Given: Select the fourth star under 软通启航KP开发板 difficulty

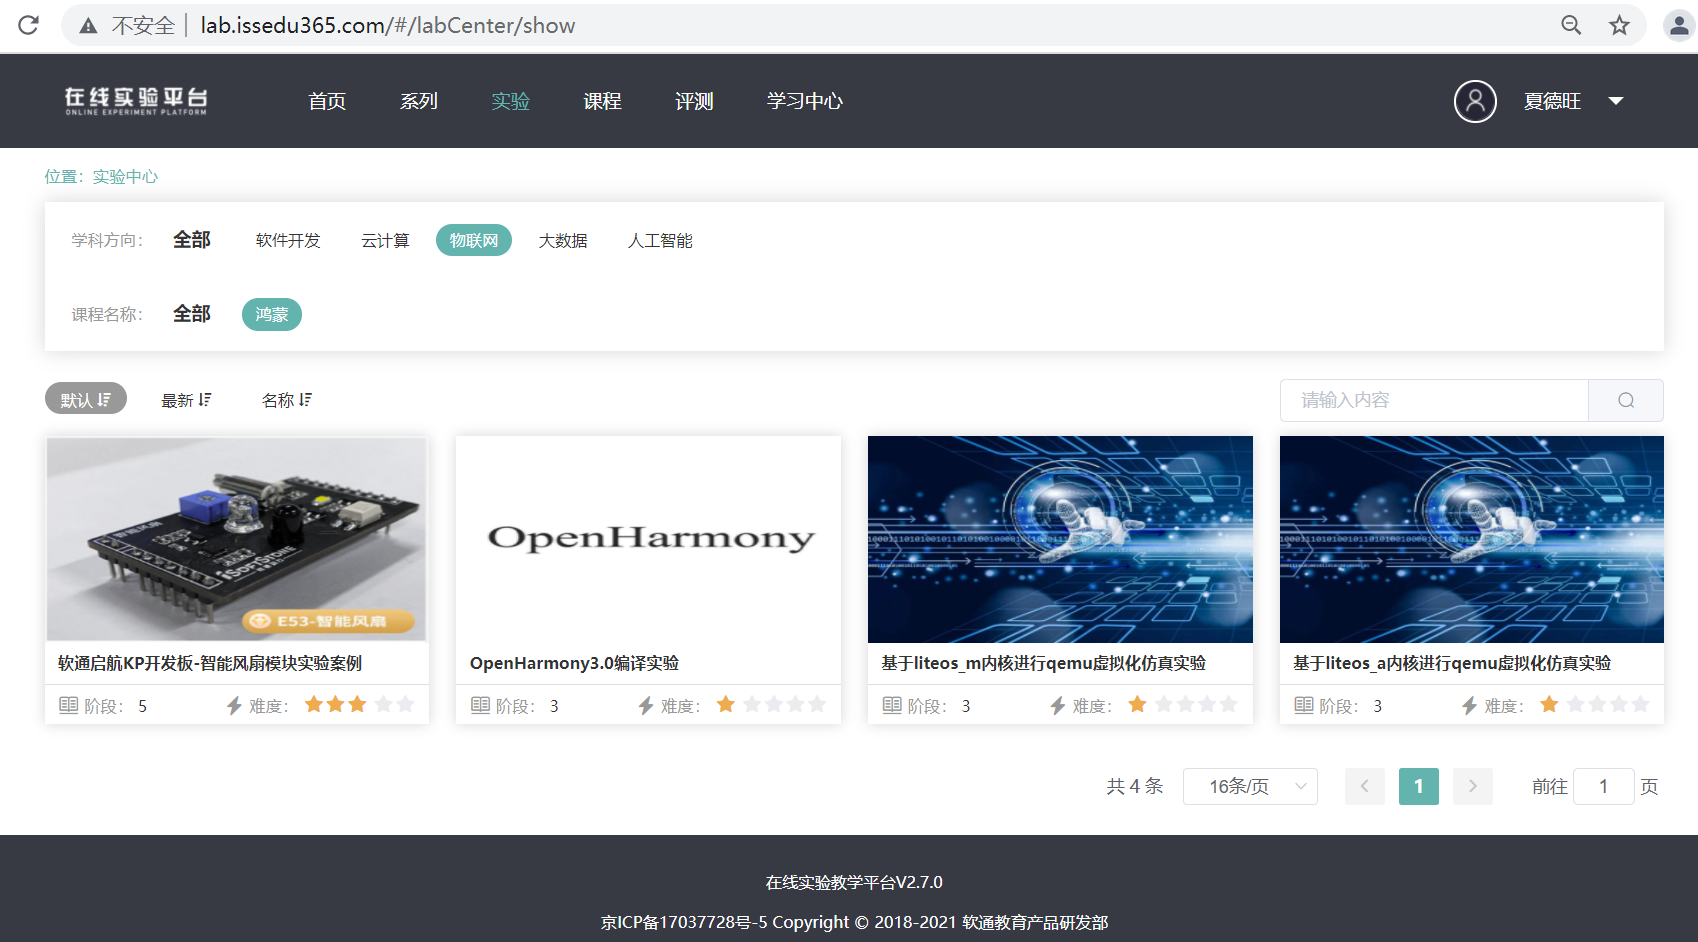Looking at the screenshot, I should (x=381, y=704).
